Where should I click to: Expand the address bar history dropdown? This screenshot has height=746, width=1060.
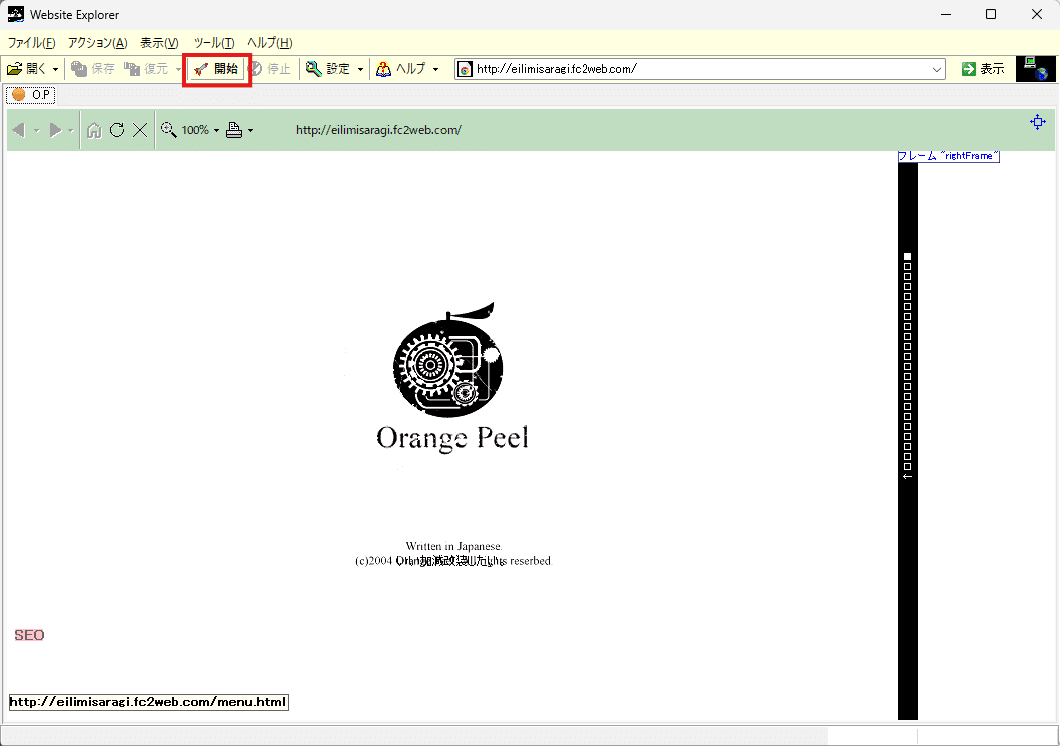point(937,69)
